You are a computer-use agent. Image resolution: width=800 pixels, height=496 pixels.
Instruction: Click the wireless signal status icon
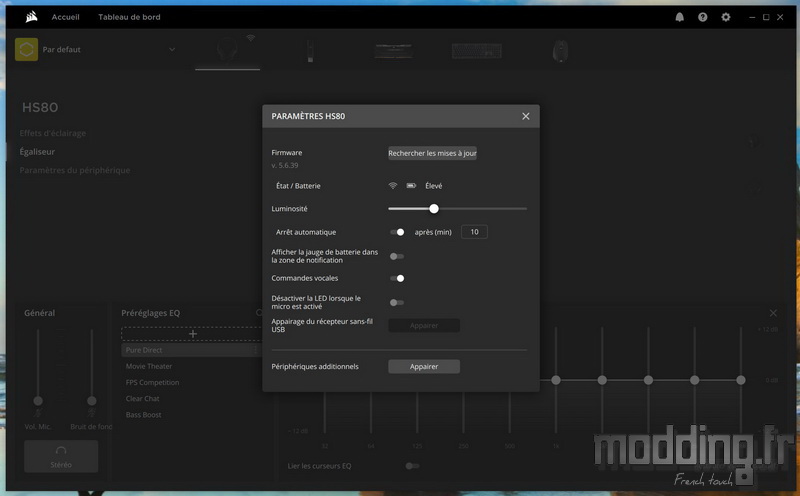[x=392, y=186]
